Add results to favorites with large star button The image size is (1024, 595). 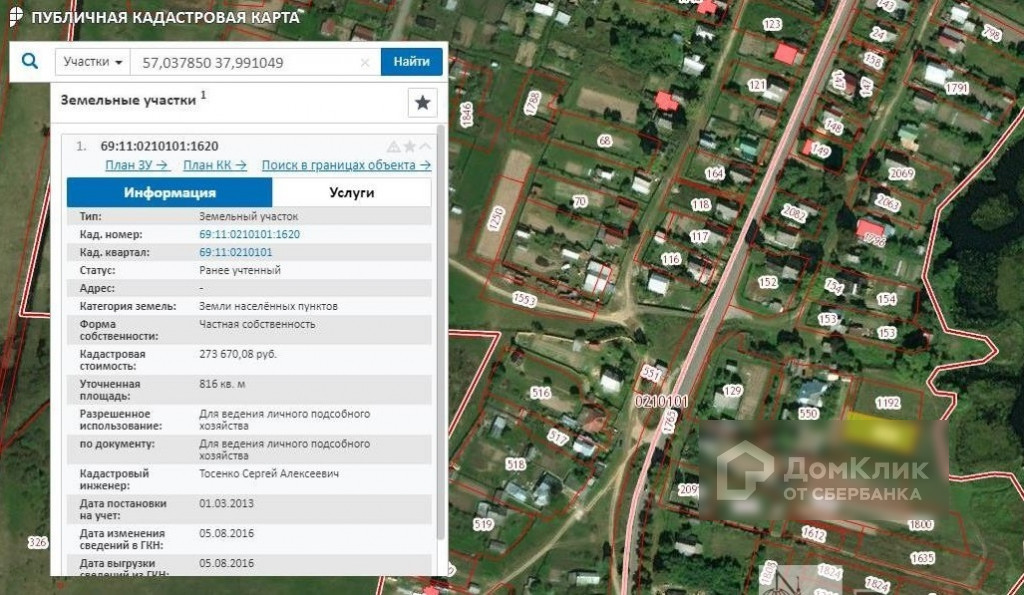tap(423, 103)
